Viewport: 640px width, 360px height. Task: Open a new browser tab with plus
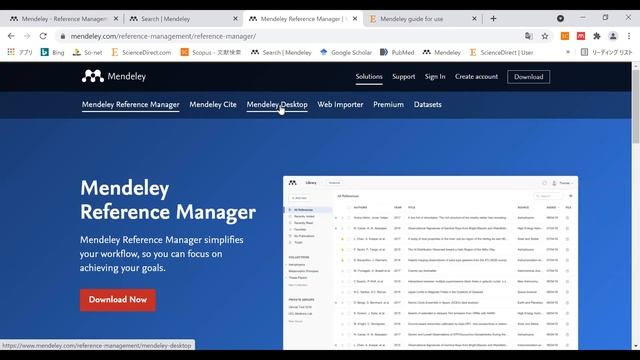coord(493,18)
